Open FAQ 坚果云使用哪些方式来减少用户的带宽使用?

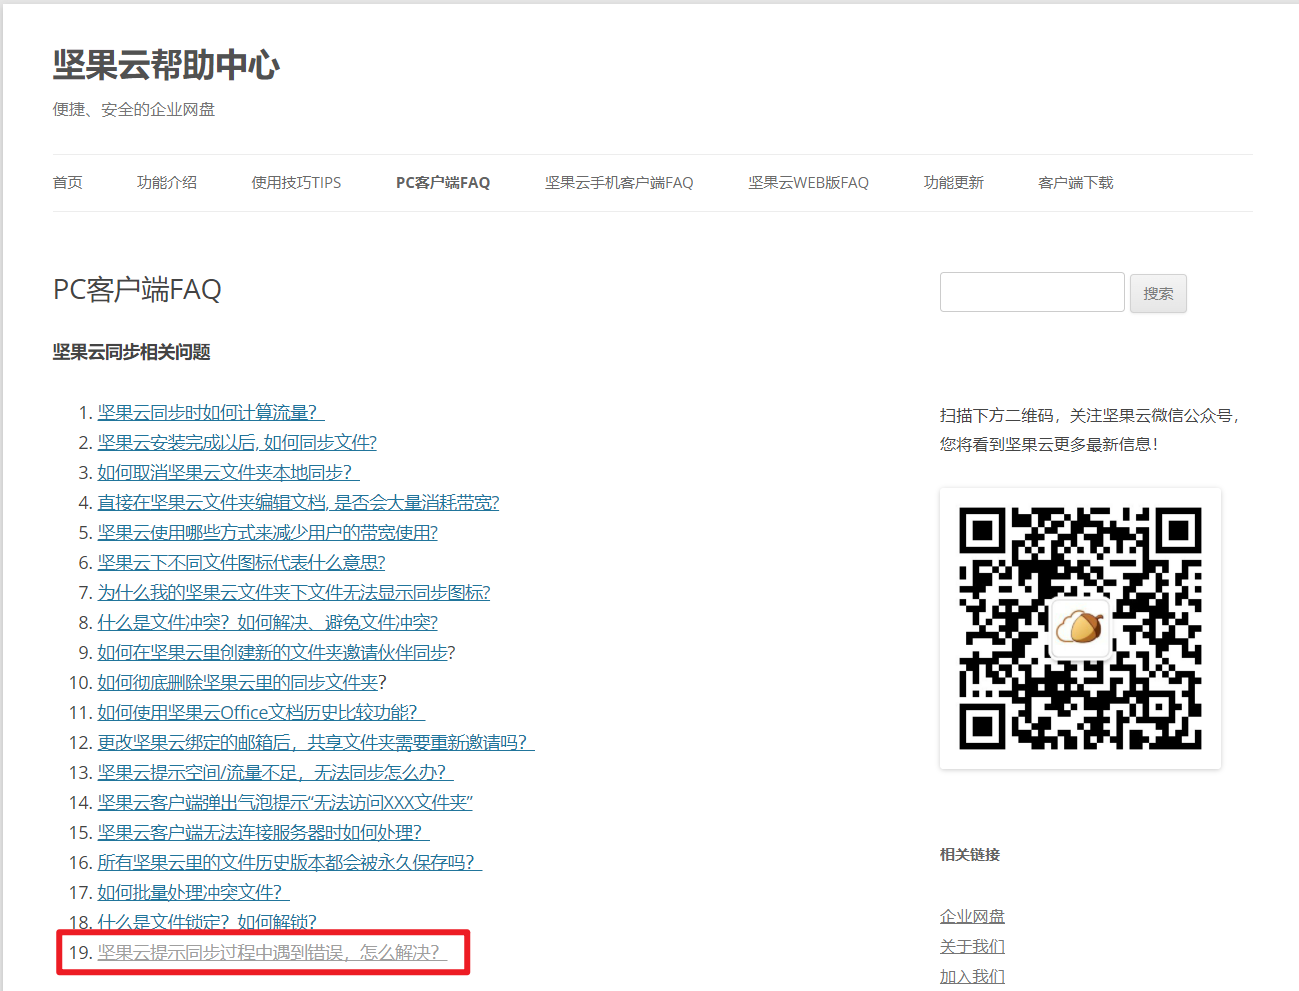(x=267, y=532)
